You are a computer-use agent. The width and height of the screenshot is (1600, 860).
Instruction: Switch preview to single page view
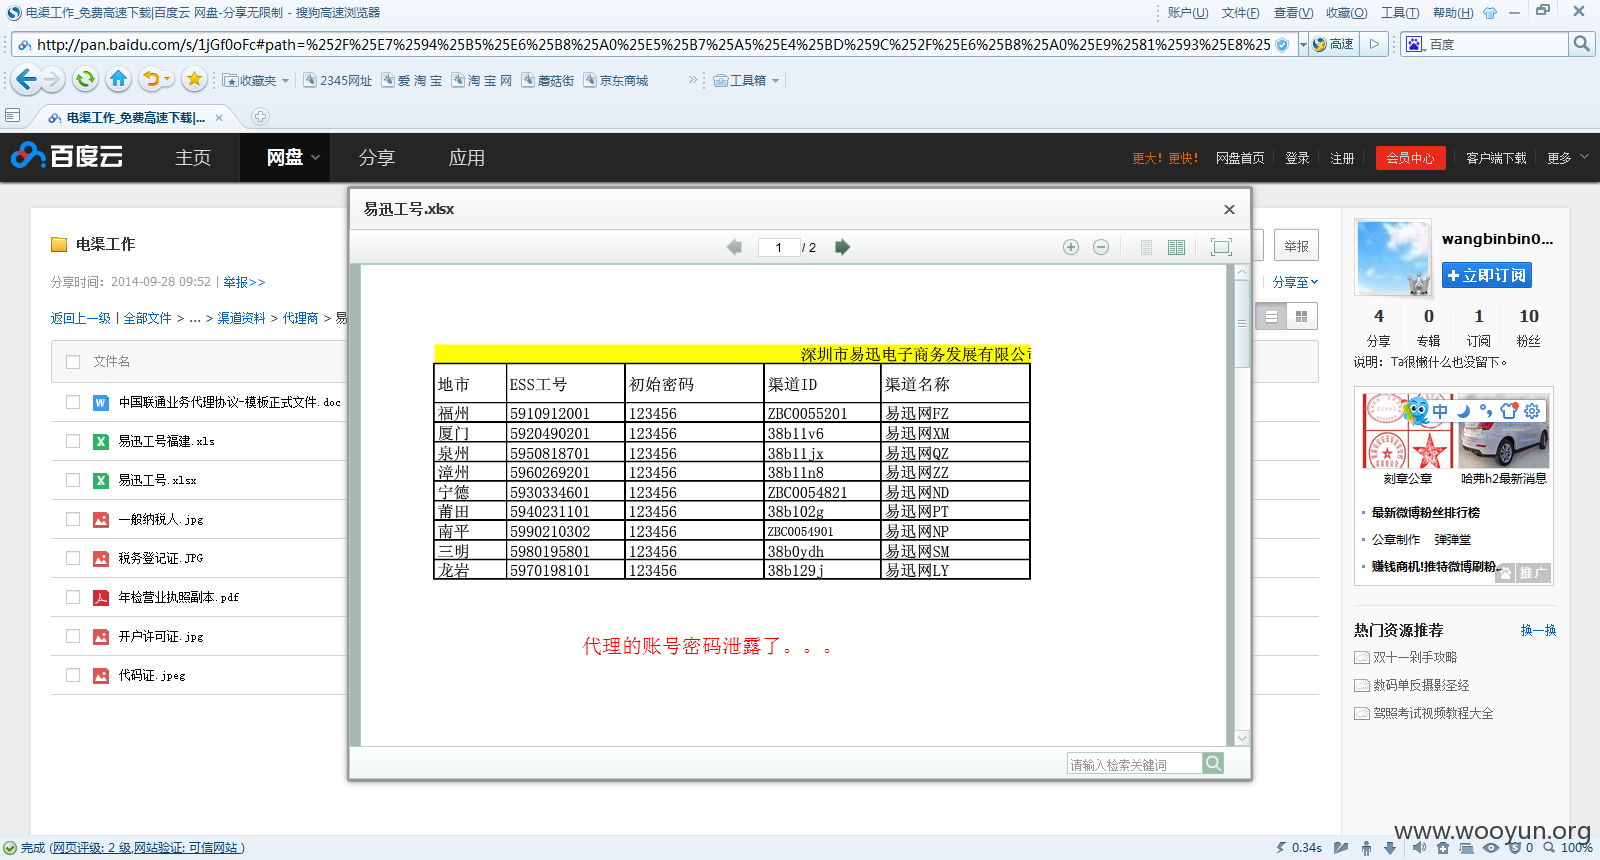click(1146, 247)
